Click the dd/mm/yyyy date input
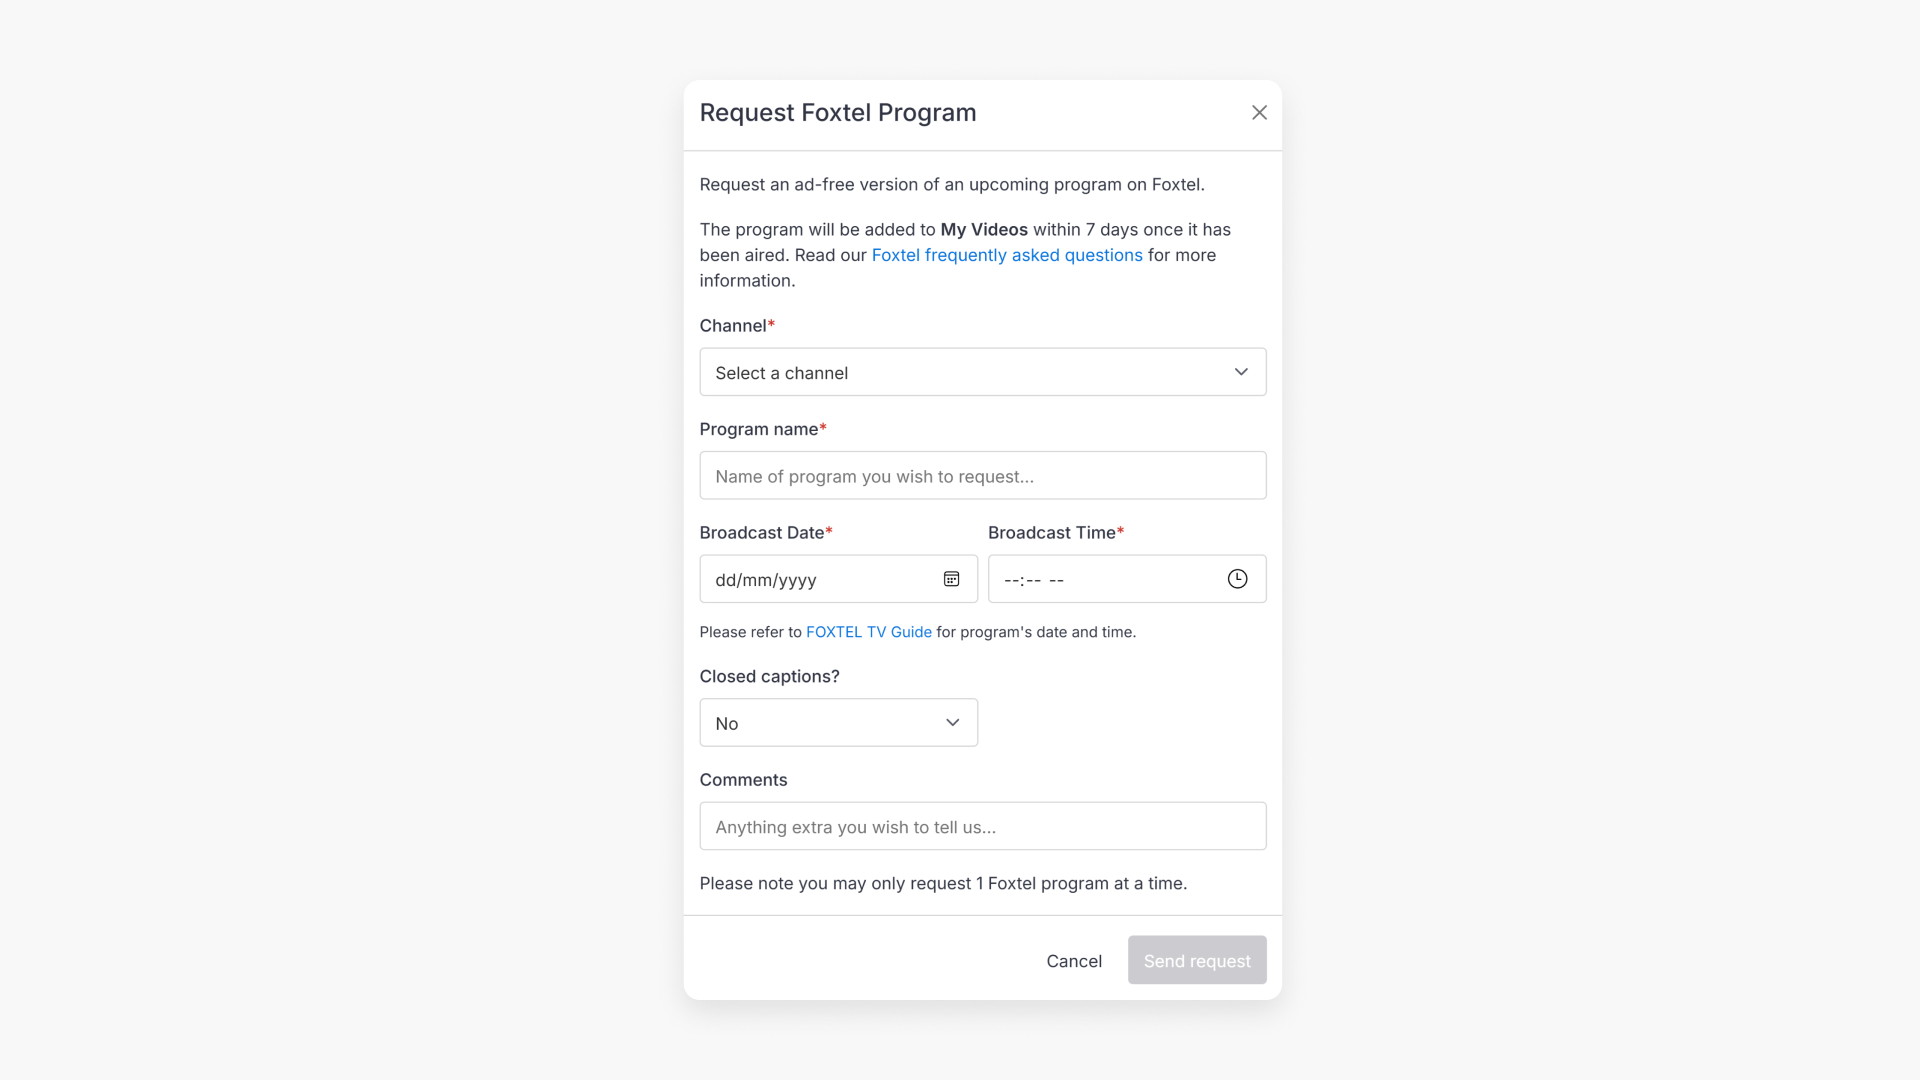Viewport: 1920px width, 1080px height. click(820, 579)
